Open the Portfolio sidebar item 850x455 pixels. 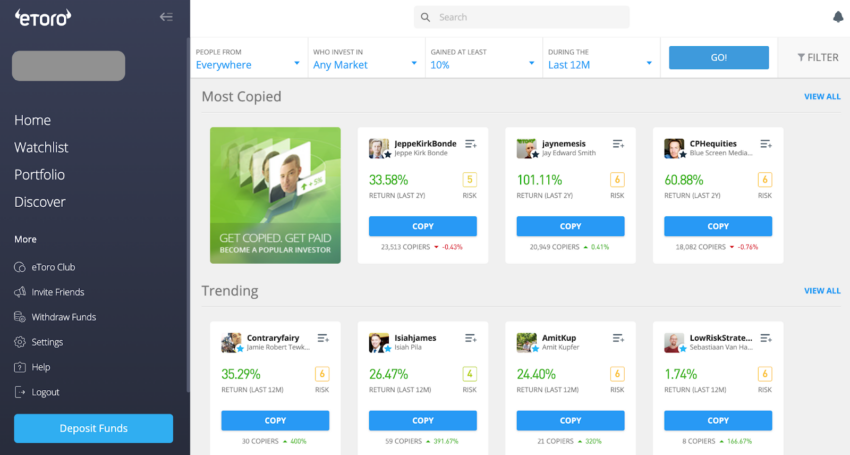tap(40, 175)
